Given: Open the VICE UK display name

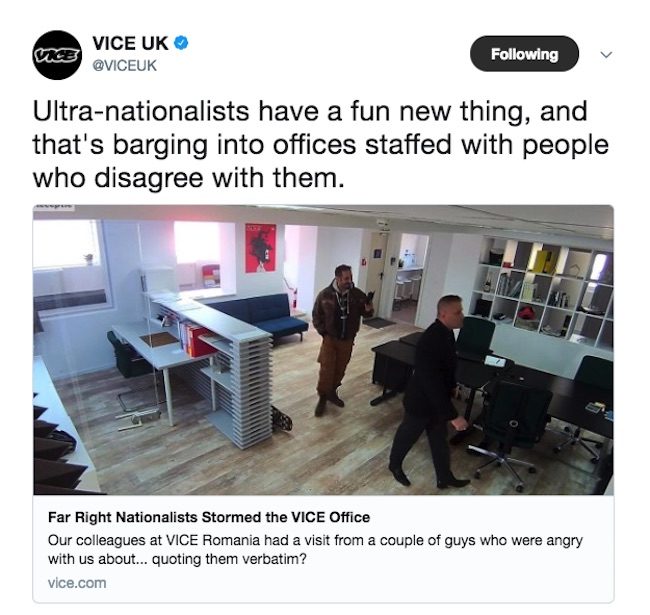Looking at the screenshot, I should tap(130, 43).
